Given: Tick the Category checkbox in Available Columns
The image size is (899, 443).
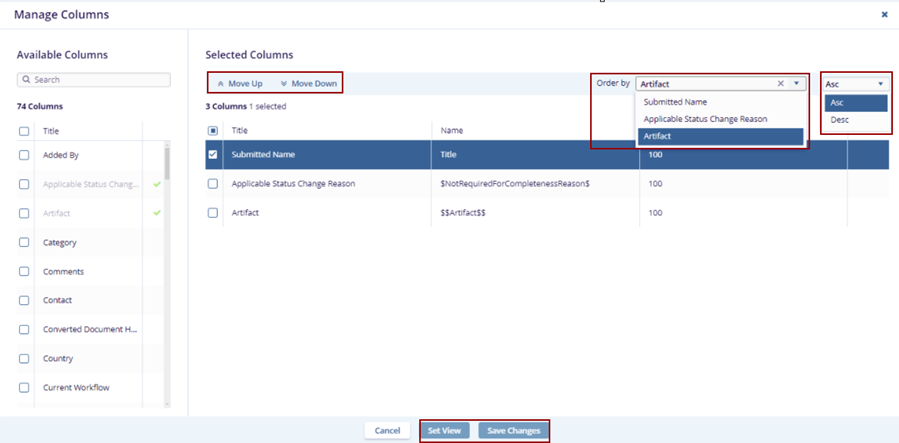Looking at the screenshot, I should (25, 242).
